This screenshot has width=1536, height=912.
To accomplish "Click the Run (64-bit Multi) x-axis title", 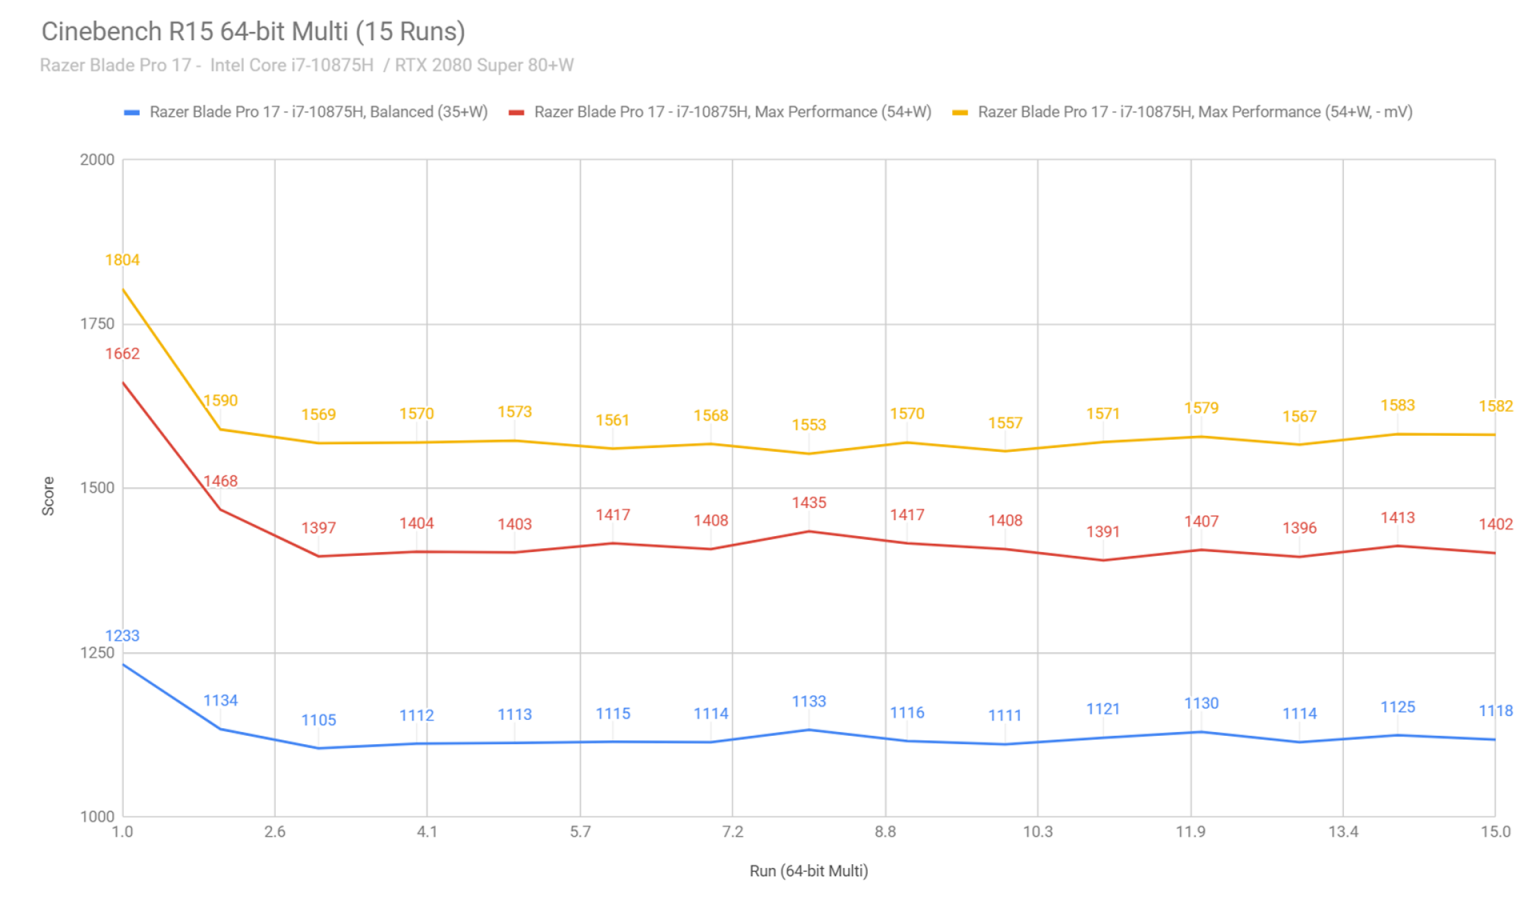I will coord(808,871).
